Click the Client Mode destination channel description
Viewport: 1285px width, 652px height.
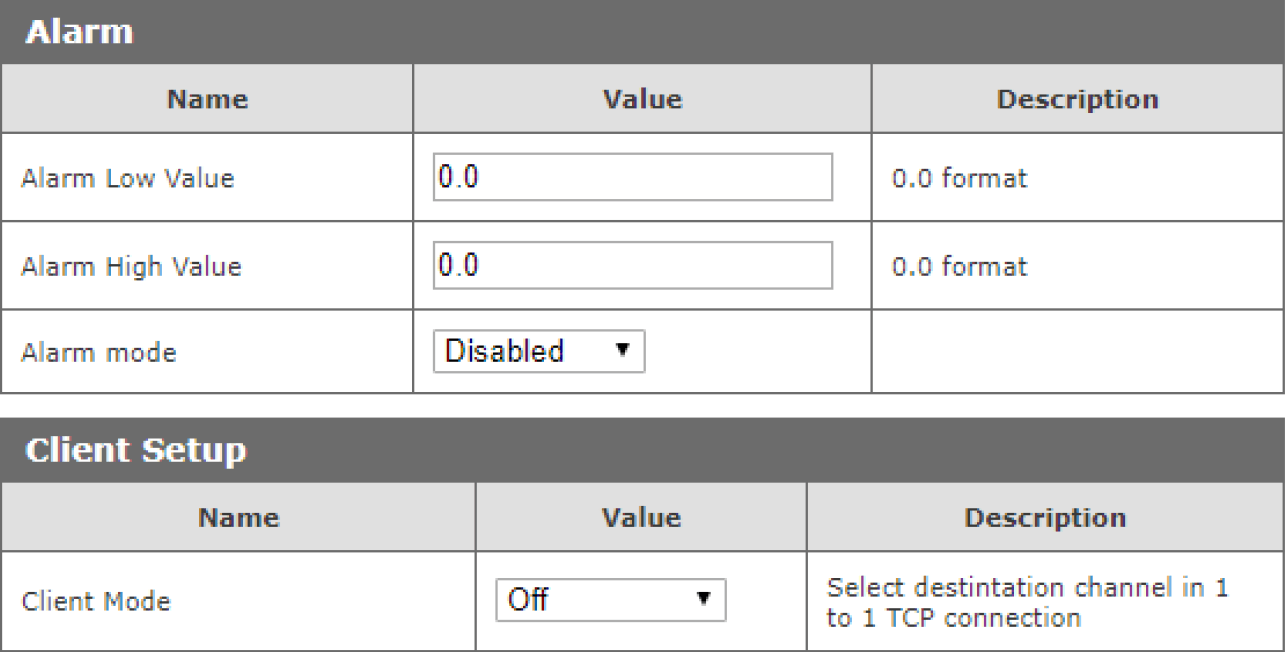[x=1027, y=602]
